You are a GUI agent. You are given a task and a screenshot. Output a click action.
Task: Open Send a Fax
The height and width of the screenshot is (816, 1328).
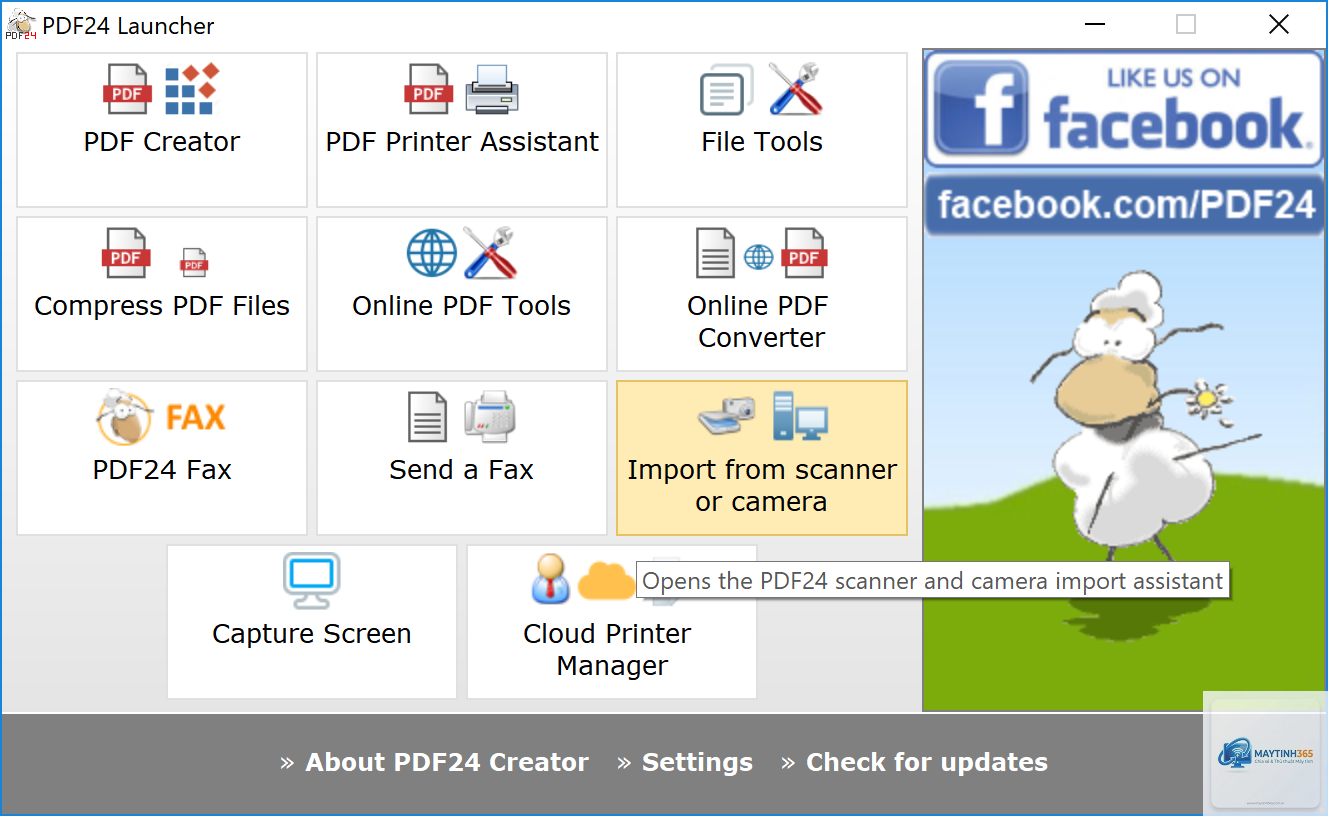click(x=462, y=458)
